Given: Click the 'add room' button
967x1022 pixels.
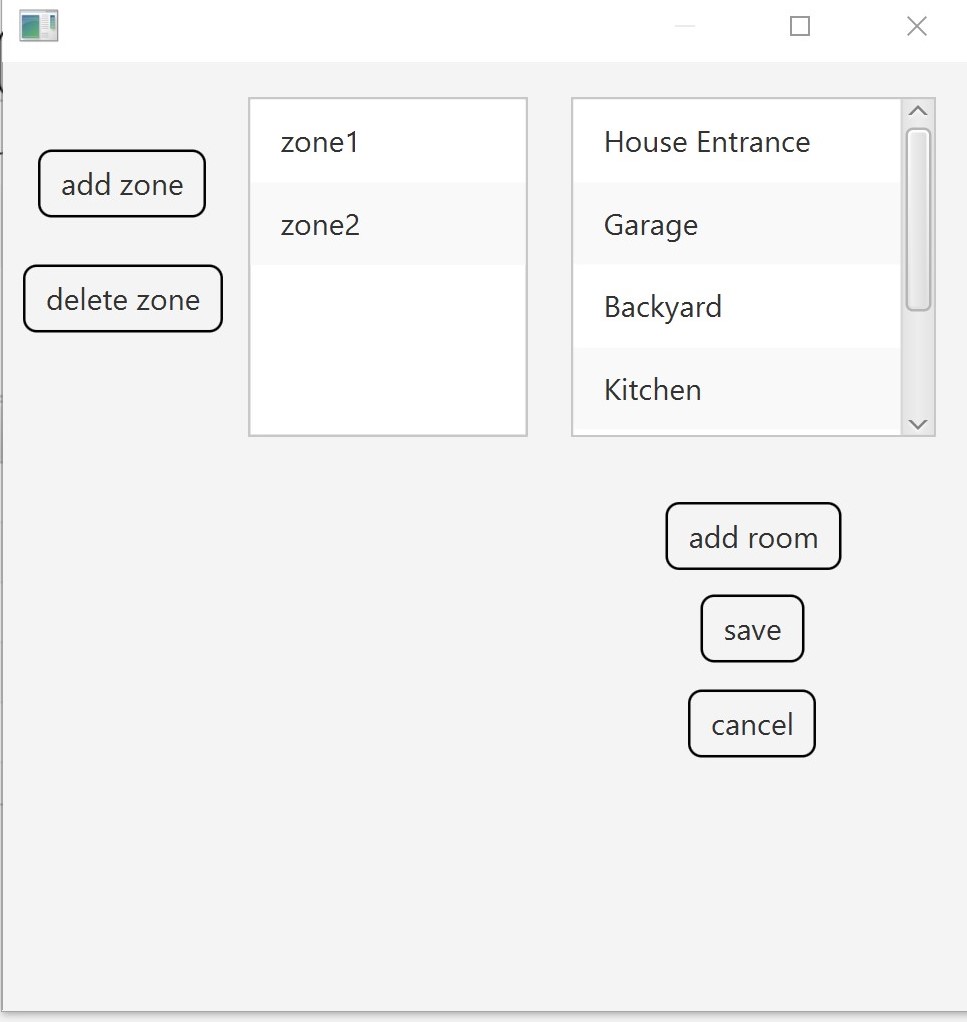Looking at the screenshot, I should [752, 537].
